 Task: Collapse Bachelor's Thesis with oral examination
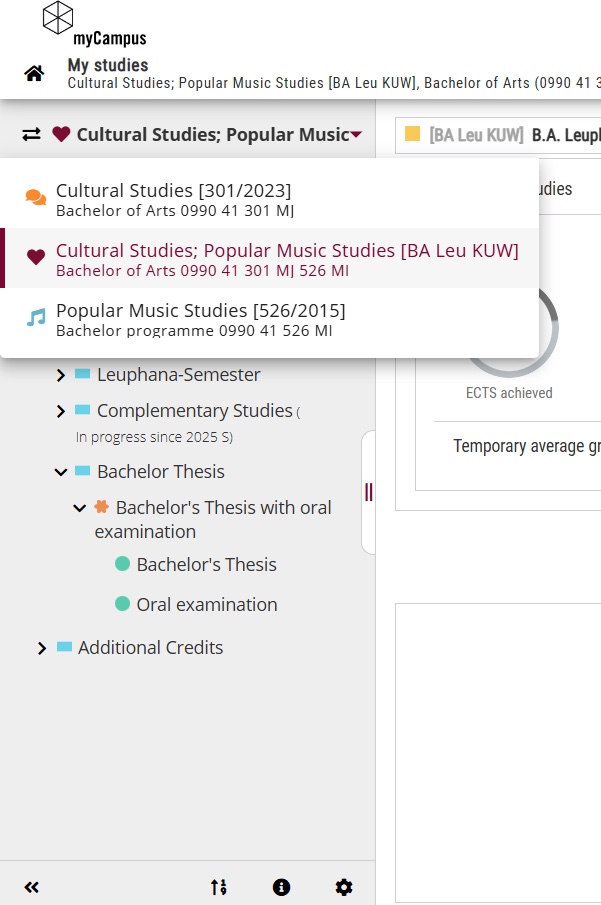[80, 508]
